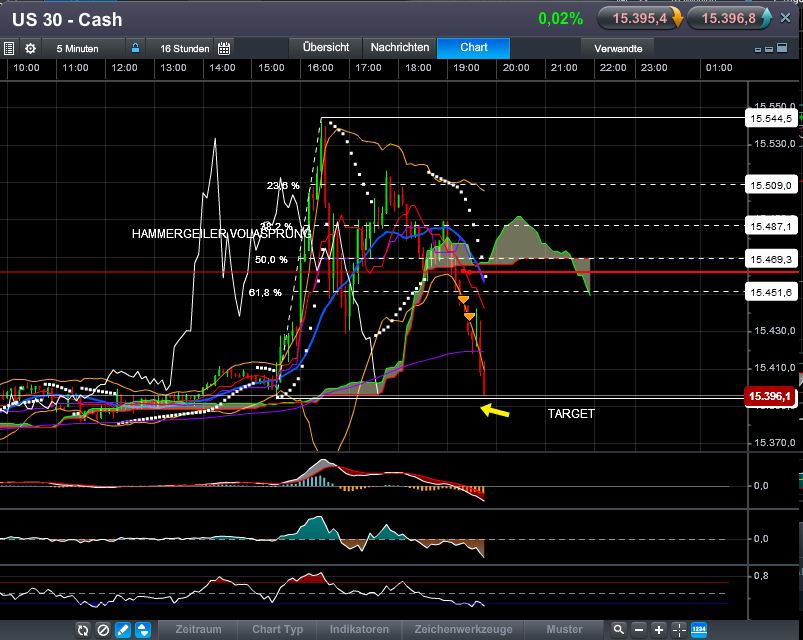Toggle the 1234 price labels icon
Viewport: 803px width, 640px height.
tap(699, 629)
